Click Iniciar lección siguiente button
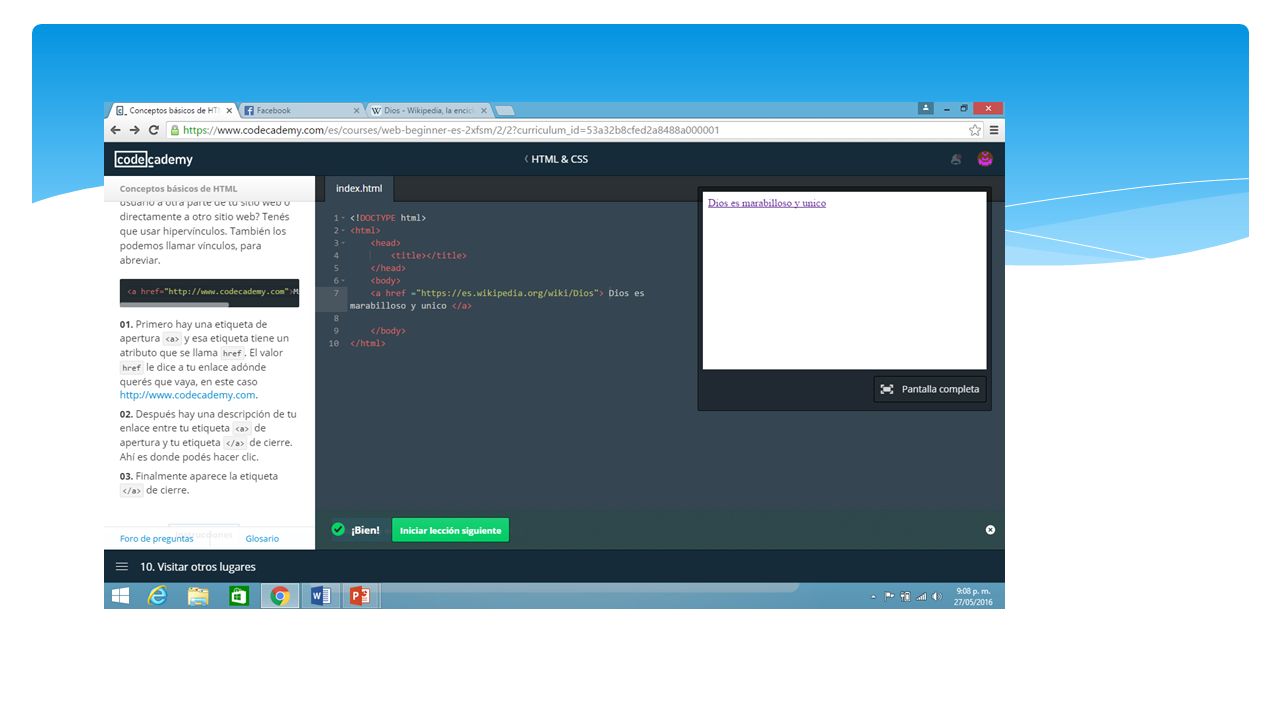 (450, 530)
